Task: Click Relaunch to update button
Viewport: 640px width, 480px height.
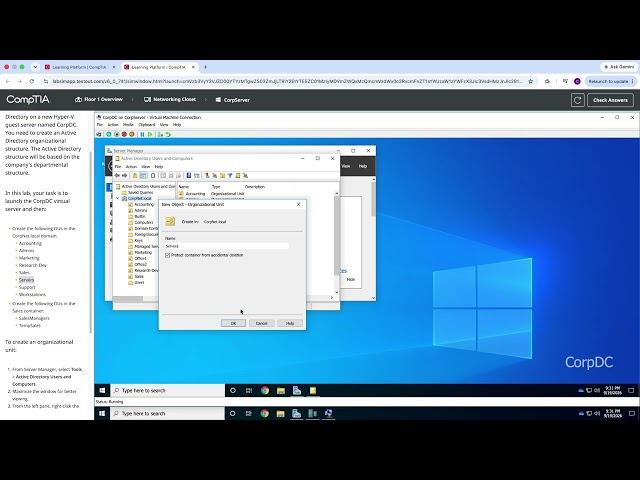Action: tap(610, 81)
